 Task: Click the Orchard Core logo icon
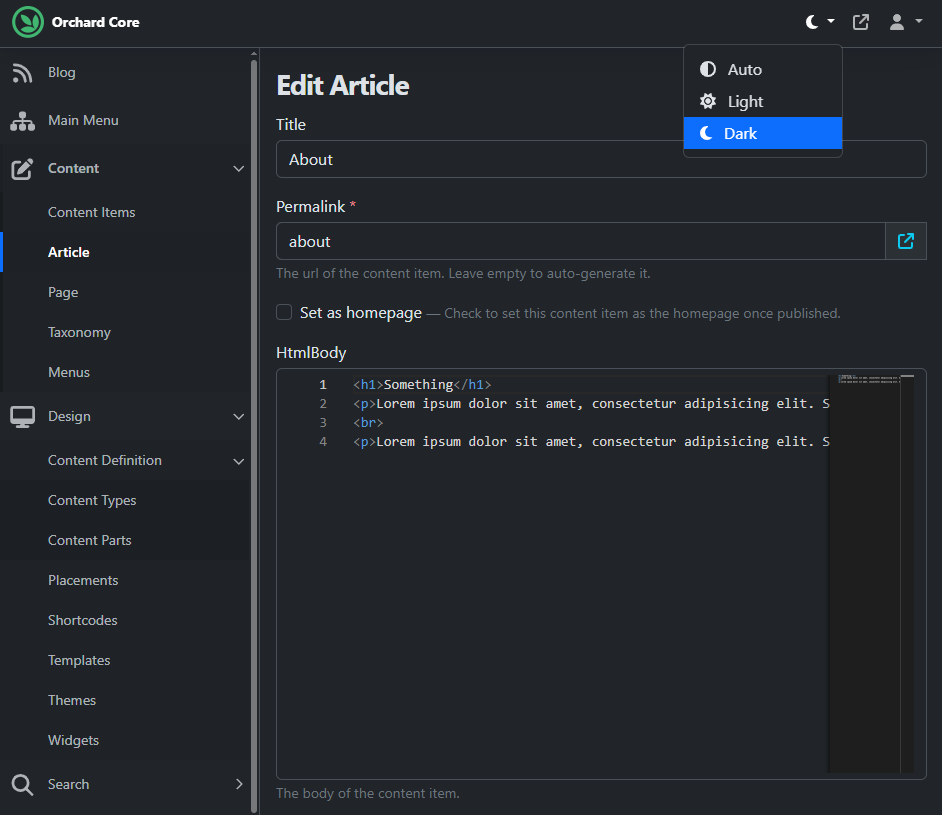[28, 22]
